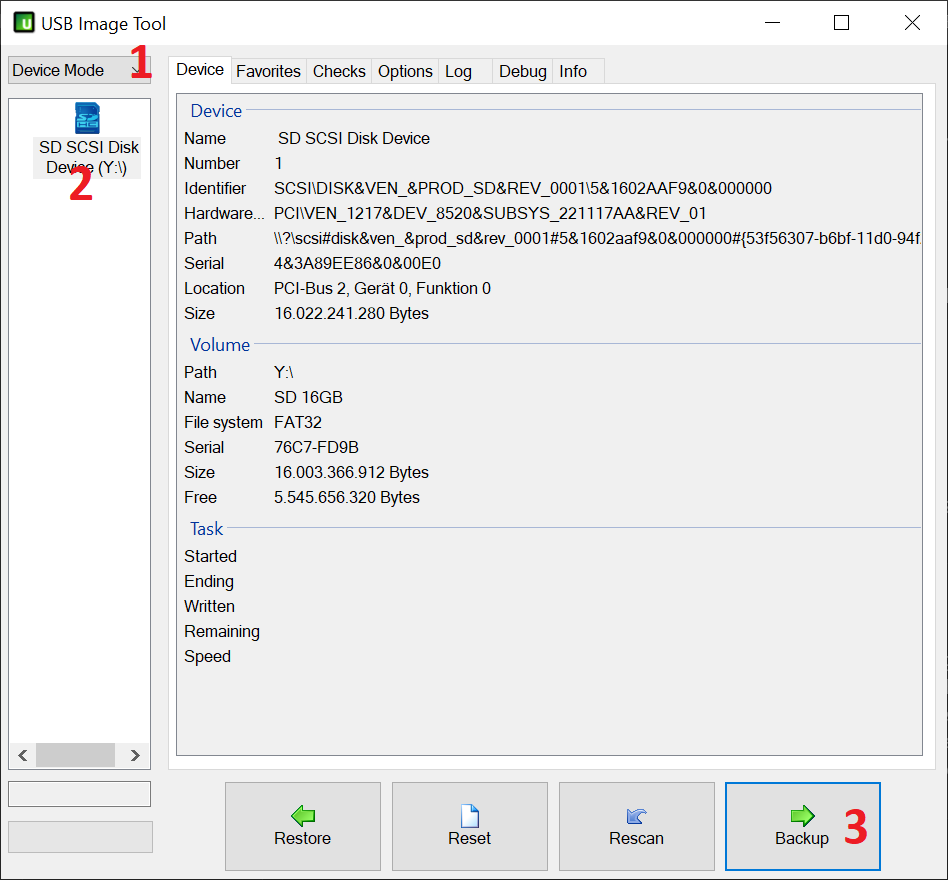Click the green Backup arrow icon

coord(802,815)
